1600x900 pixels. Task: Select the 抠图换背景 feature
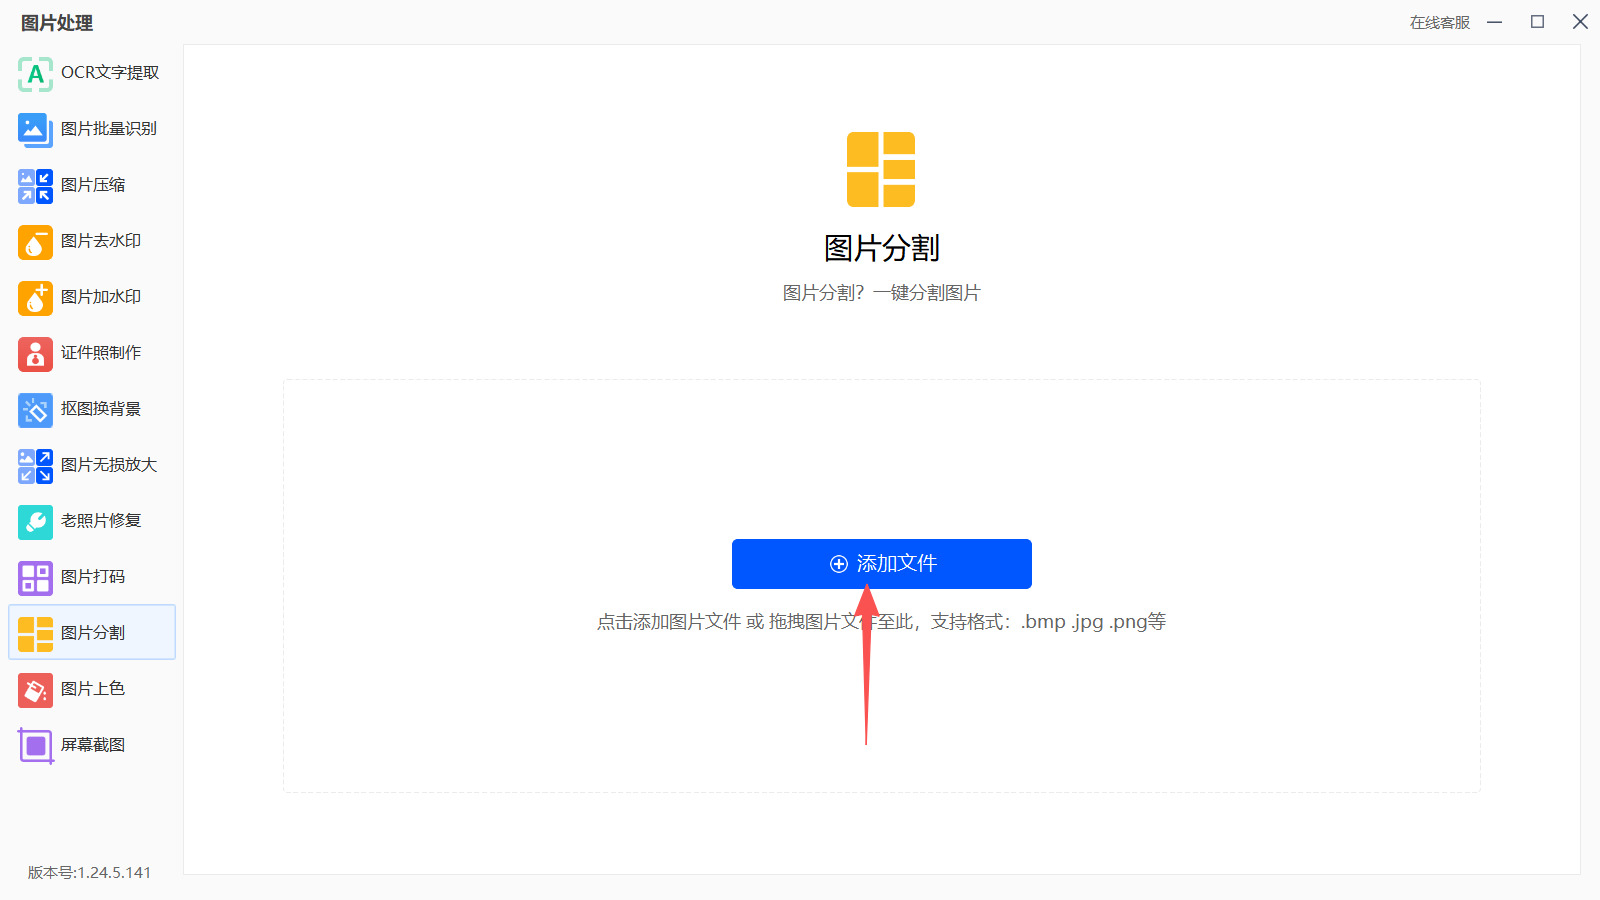pos(90,408)
